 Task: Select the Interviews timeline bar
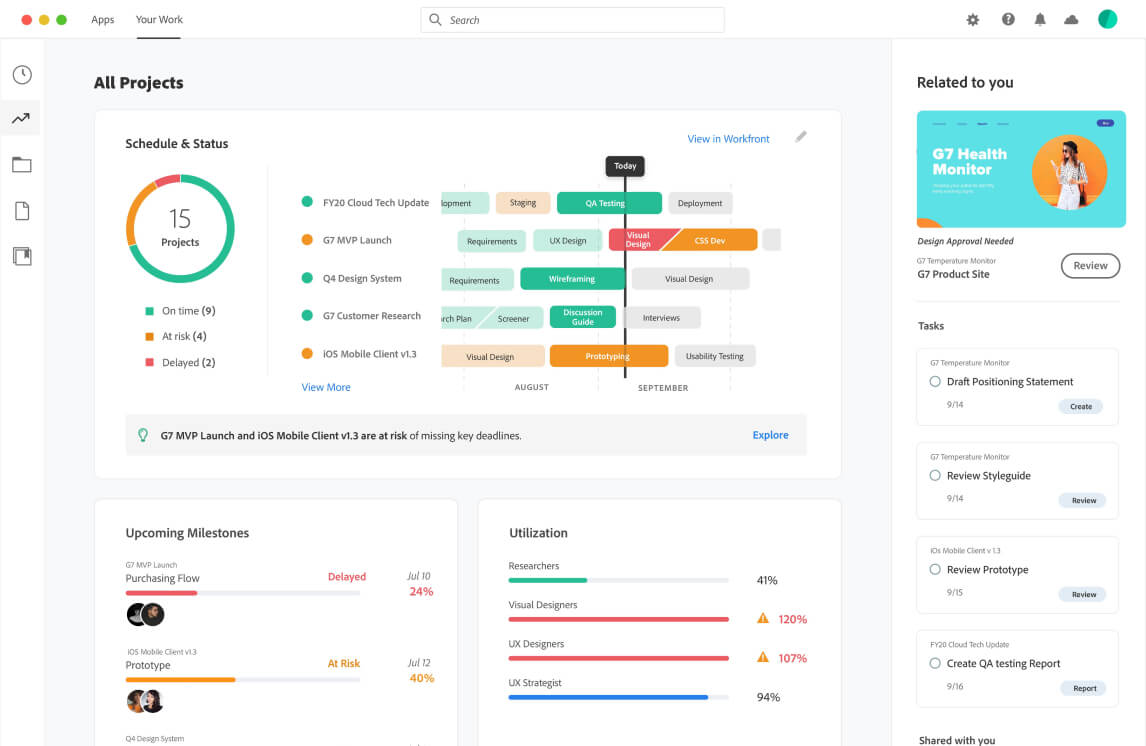[x=661, y=317]
